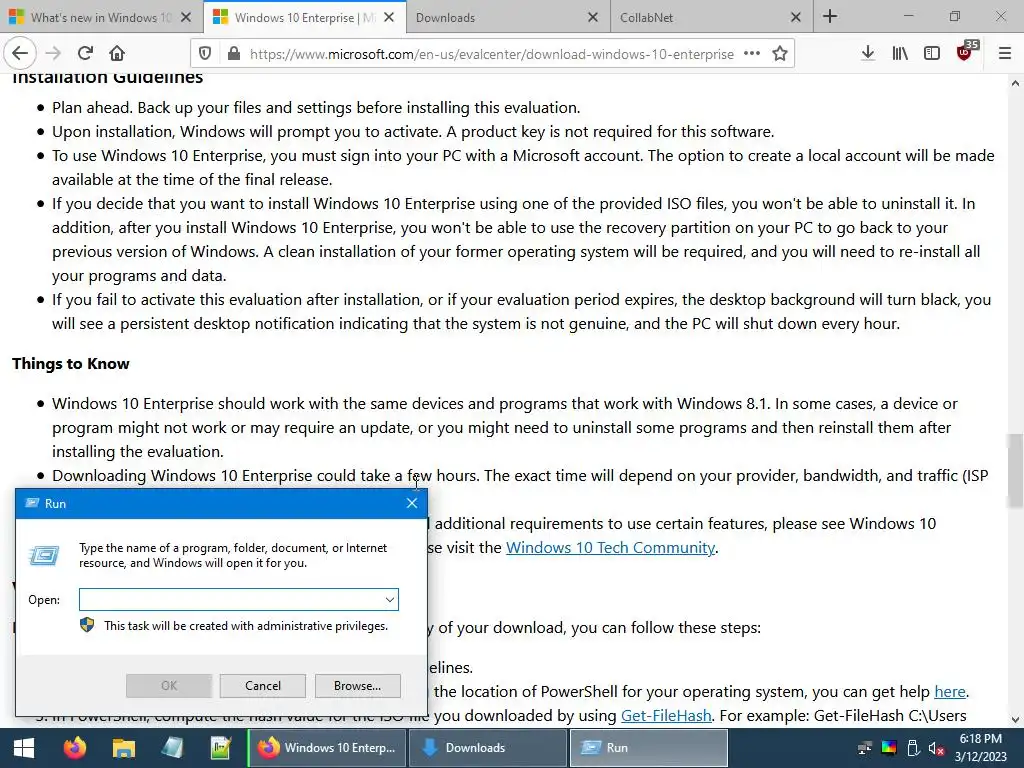1024x768 pixels.
Task: Cancel the Run dialog
Action: click(x=263, y=686)
